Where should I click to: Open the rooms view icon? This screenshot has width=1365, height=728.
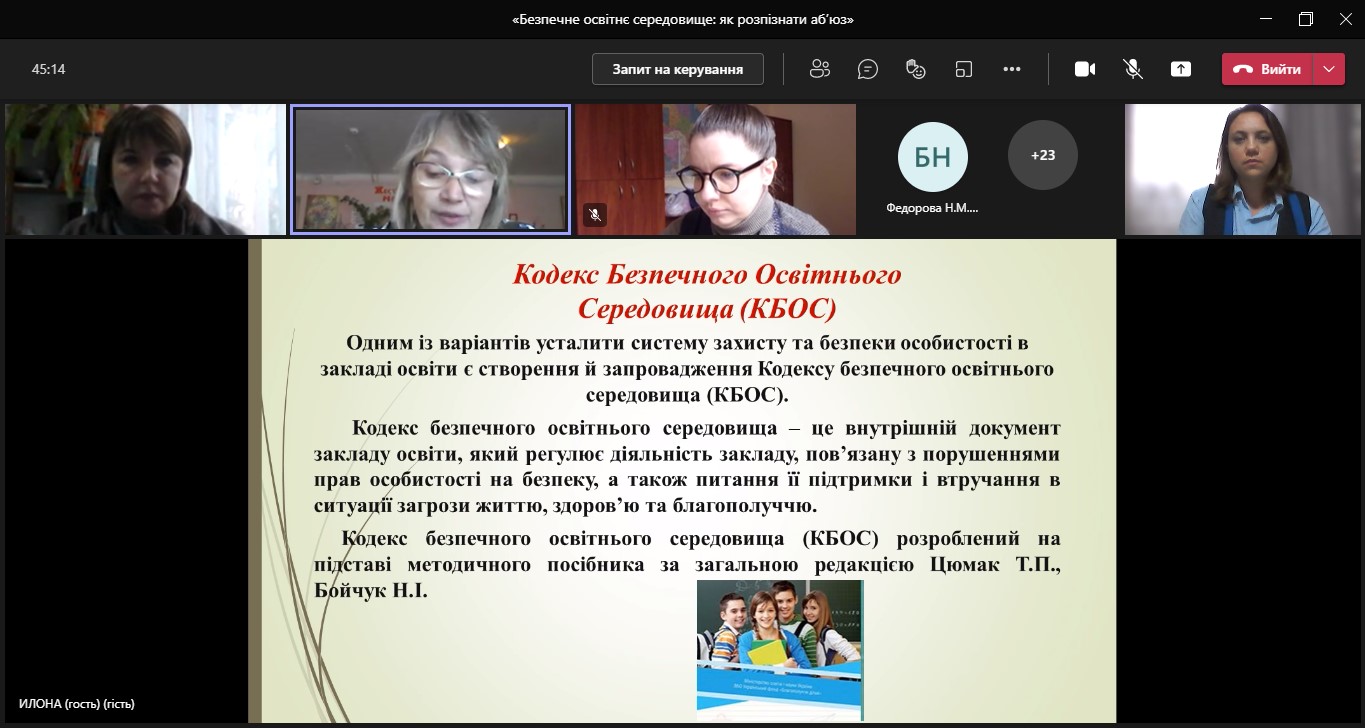(x=963, y=69)
